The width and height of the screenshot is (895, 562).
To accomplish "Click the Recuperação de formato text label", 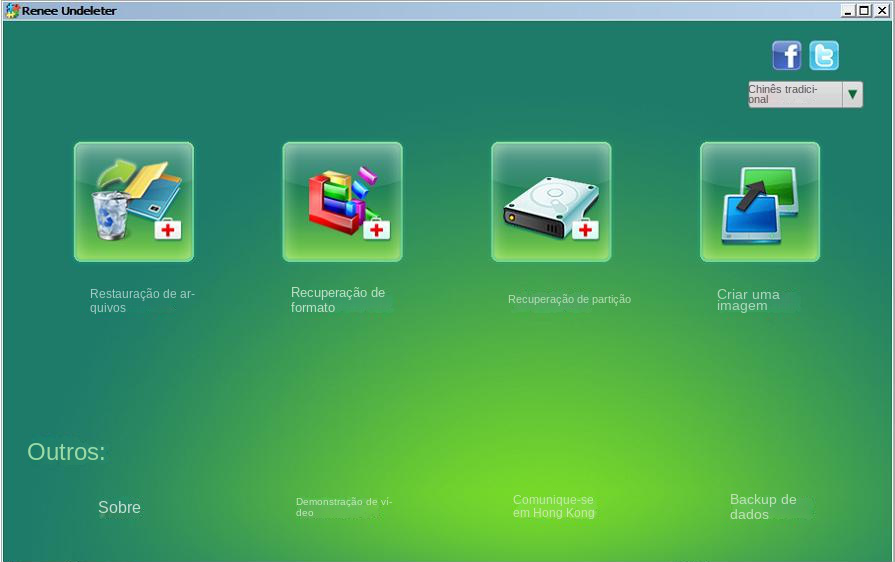I will point(337,300).
